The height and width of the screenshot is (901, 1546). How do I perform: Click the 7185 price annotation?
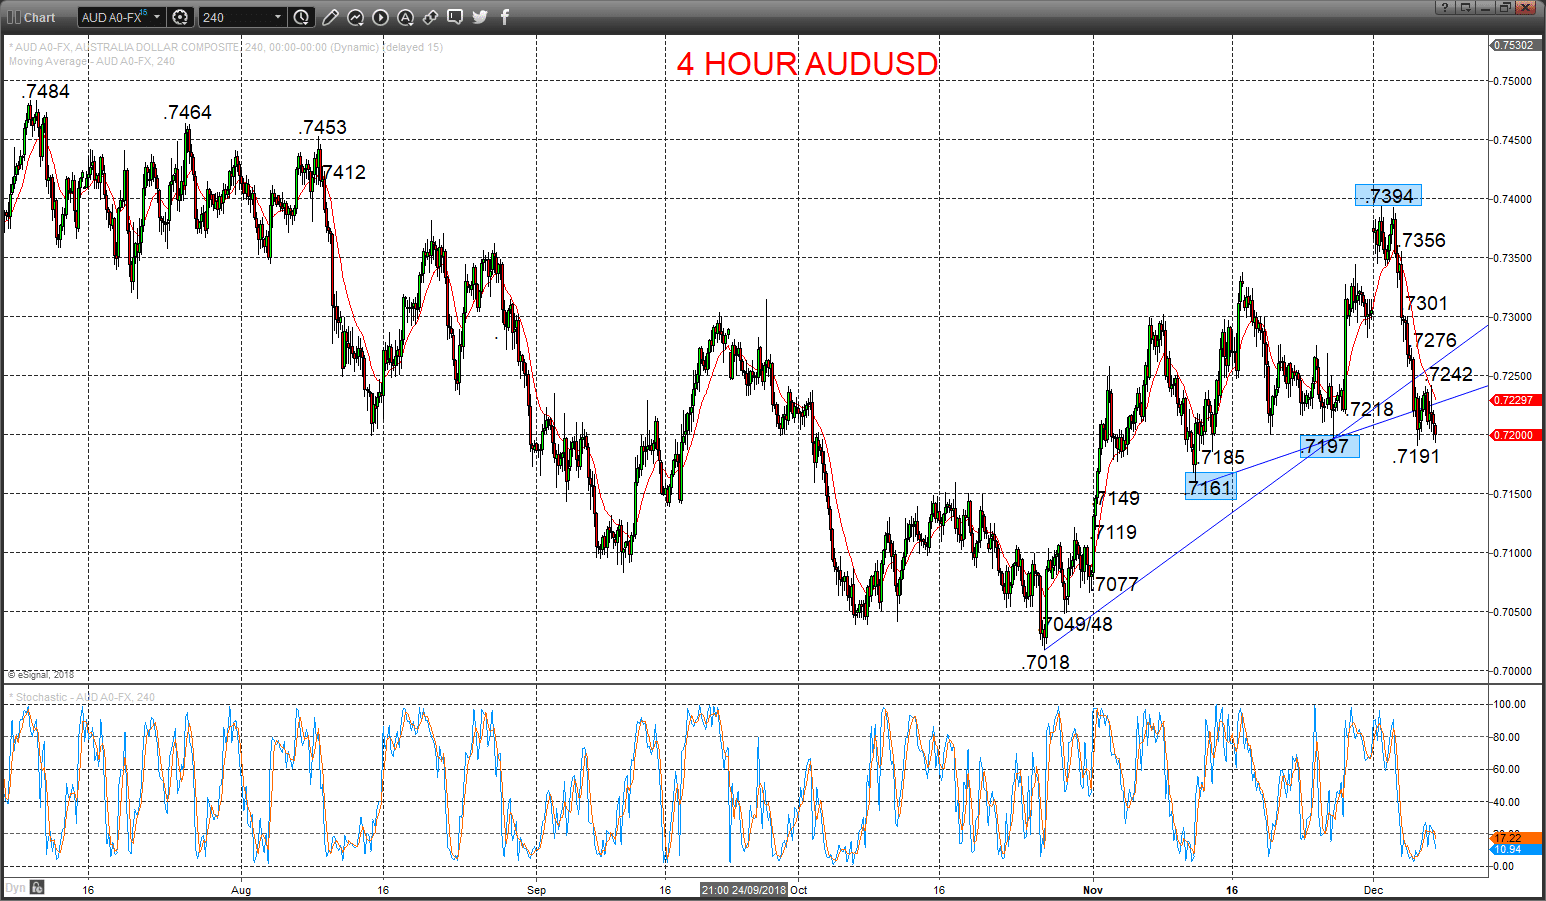1223,457
